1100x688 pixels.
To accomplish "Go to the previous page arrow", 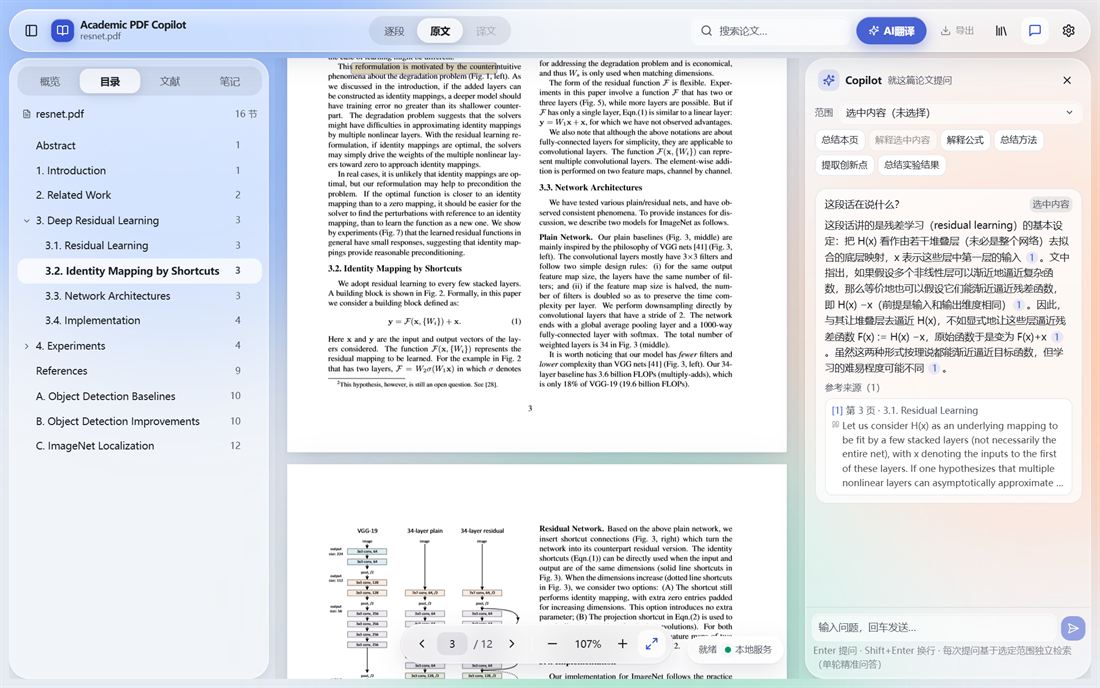I will point(422,644).
